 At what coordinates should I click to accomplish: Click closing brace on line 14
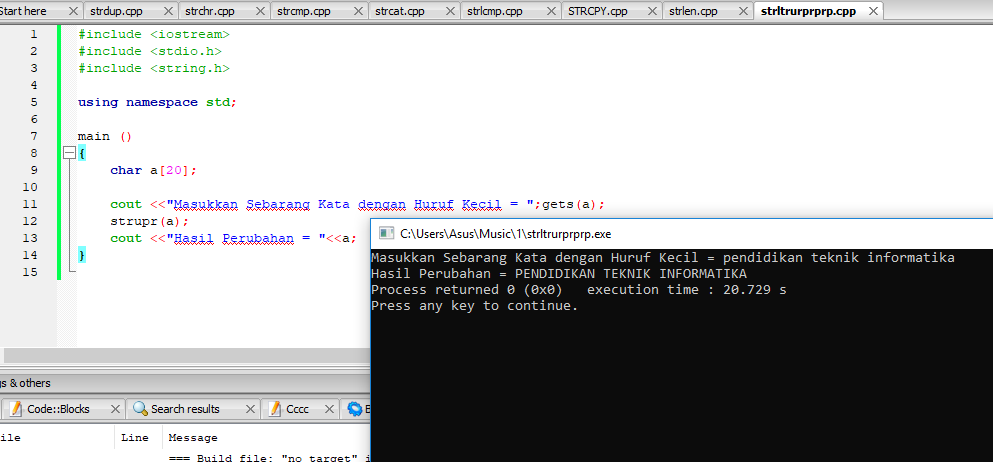point(82,256)
